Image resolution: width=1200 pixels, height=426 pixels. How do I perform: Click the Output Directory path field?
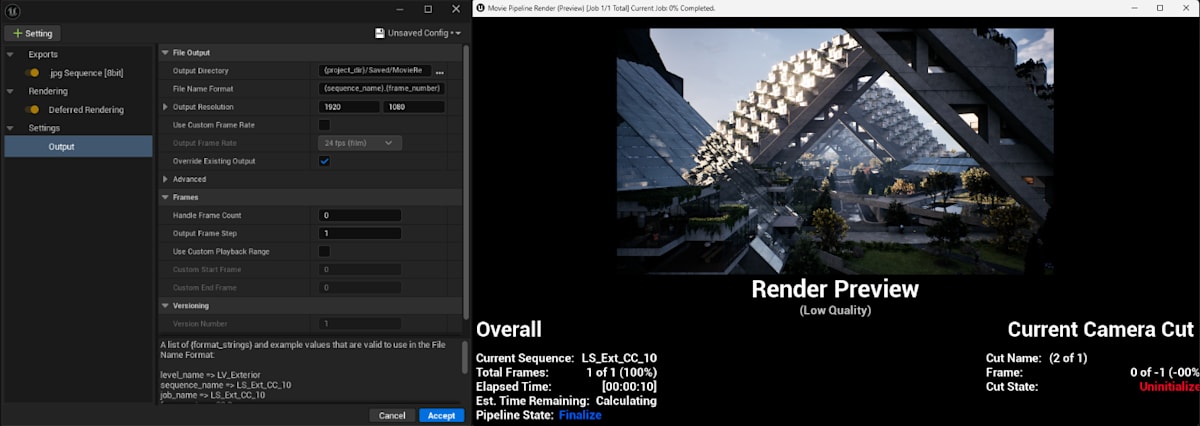[x=375, y=71]
